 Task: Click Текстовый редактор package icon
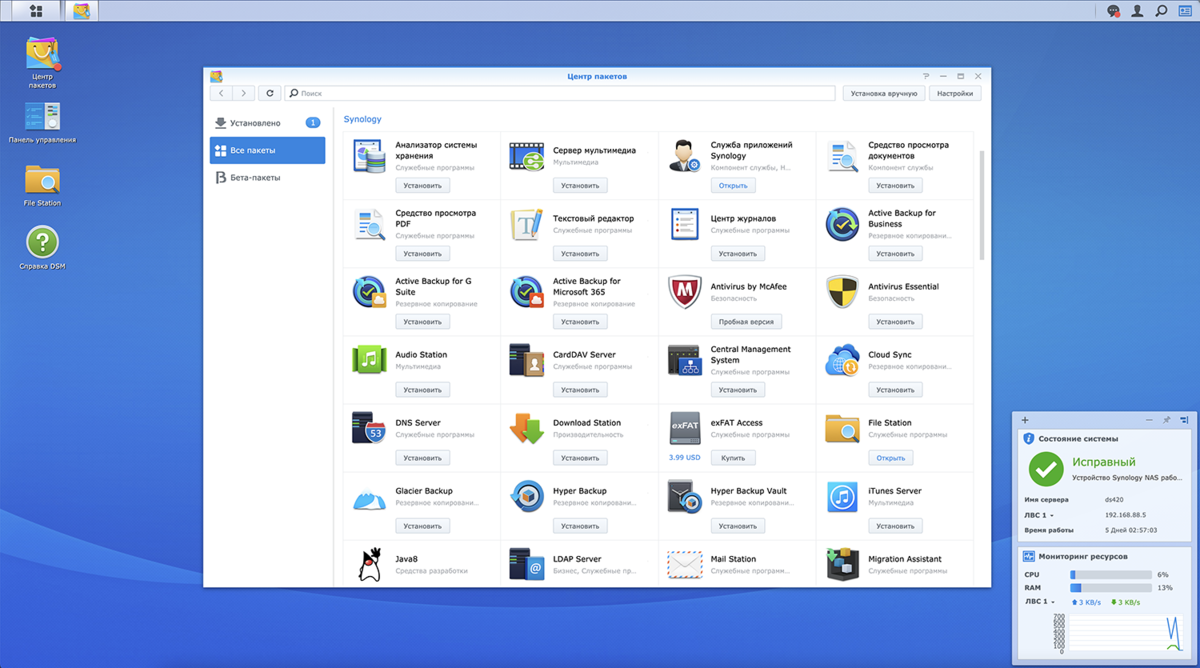527,225
